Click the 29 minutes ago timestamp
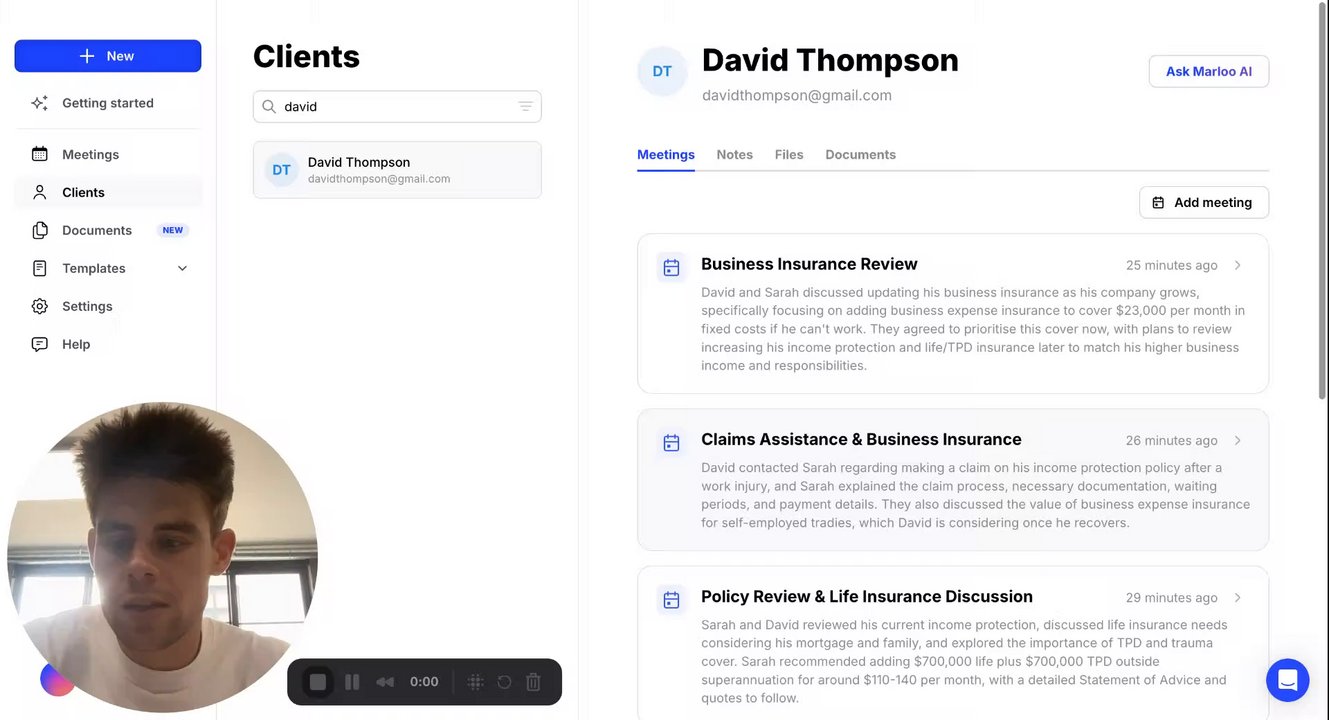Viewport: 1329px width, 720px height. pyautogui.click(x=1172, y=597)
